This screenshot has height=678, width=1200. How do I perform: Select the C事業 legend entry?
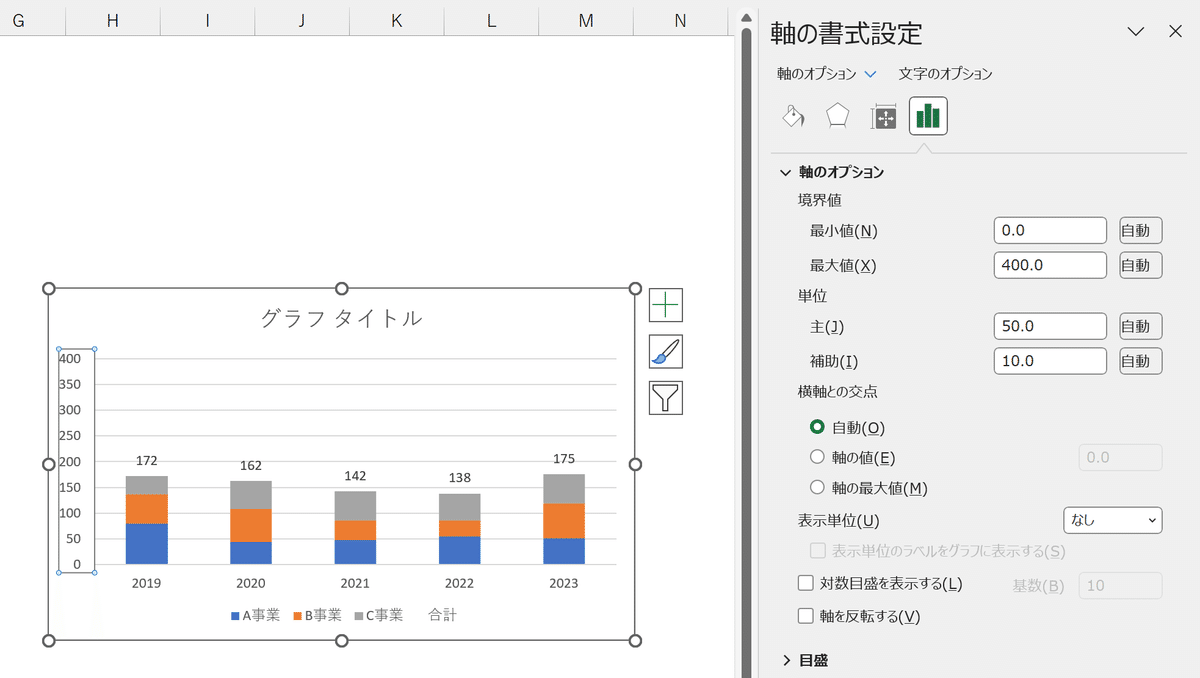point(378,615)
